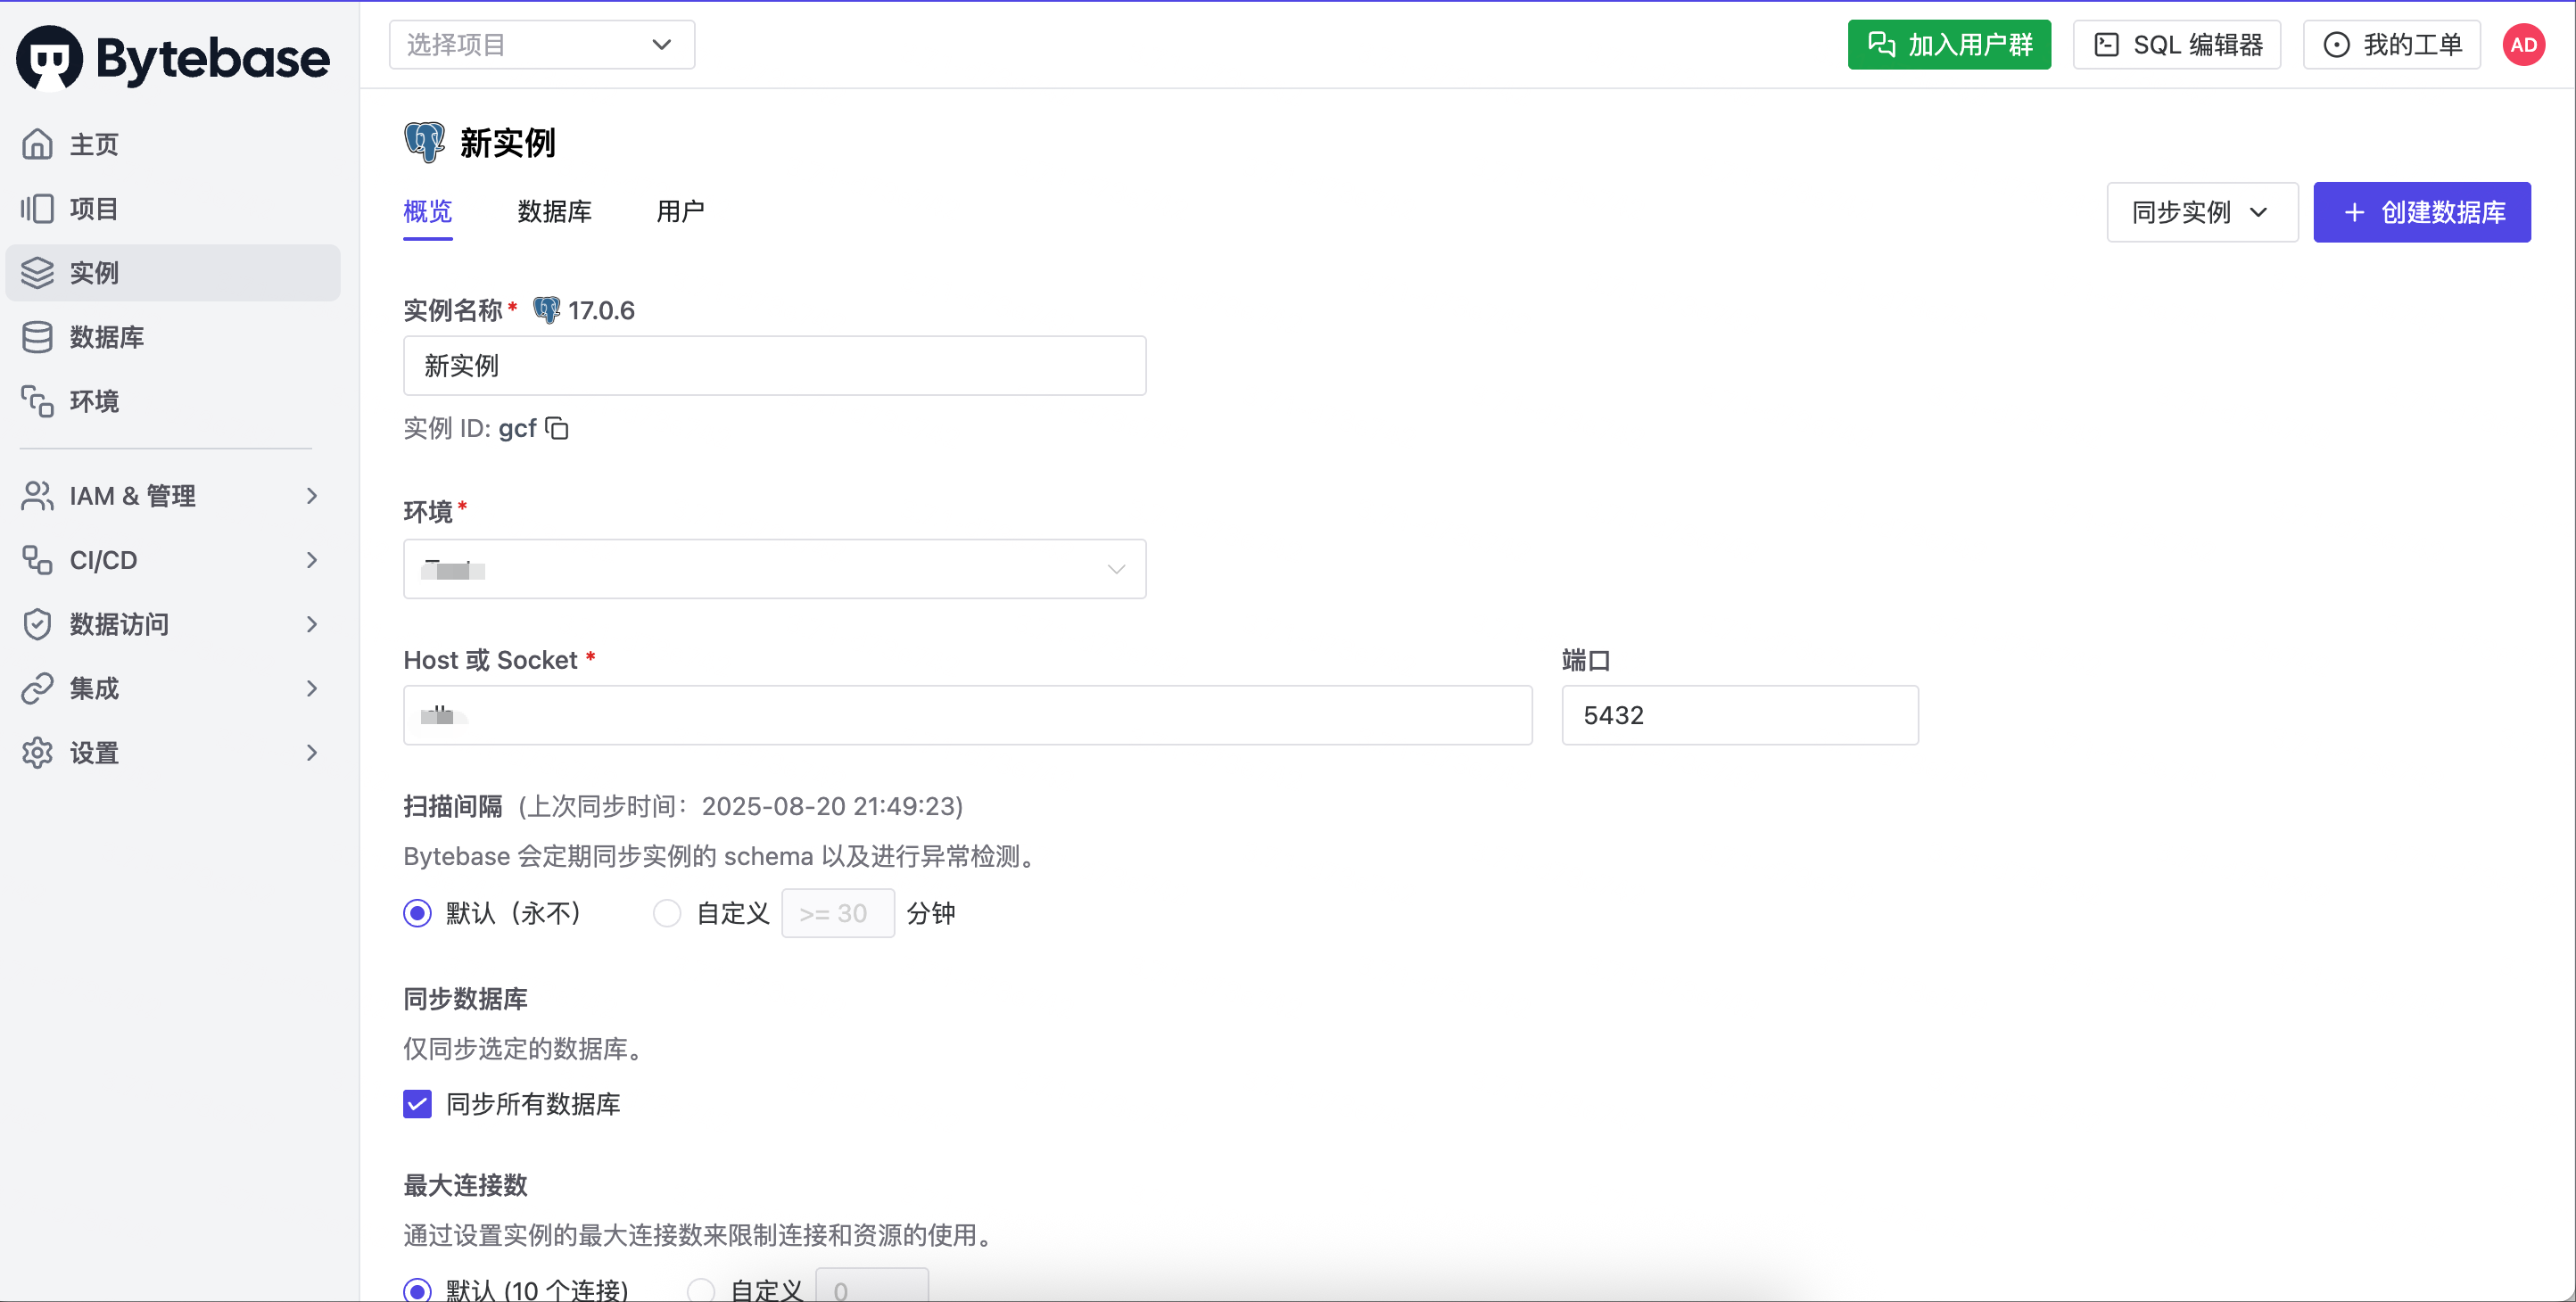Copy the instance ID gcf
This screenshot has height=1302, width=2576.
(x=557, y=428)
